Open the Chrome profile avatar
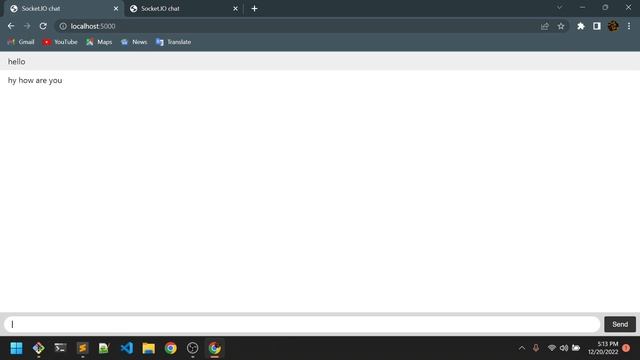The height and width of the screenshot is (360, 640). (x=613, y=26)
